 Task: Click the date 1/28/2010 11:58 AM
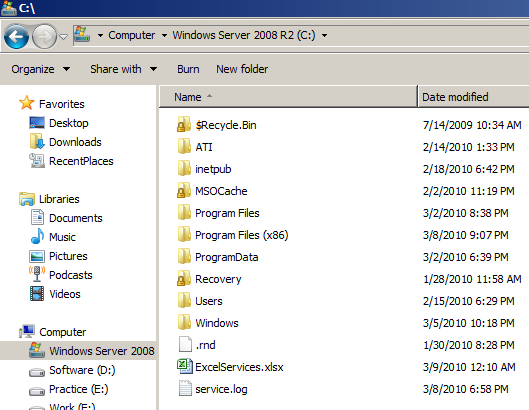472,279
